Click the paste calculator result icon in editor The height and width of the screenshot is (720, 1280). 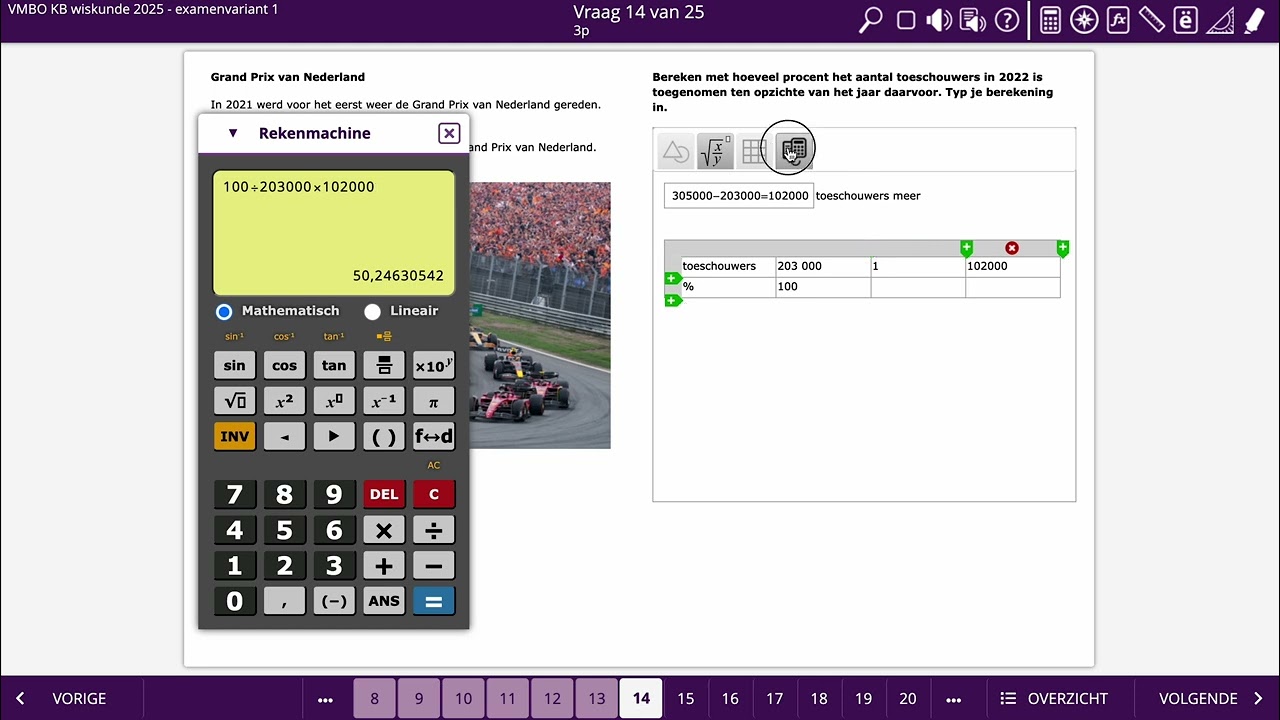(793, 151)
